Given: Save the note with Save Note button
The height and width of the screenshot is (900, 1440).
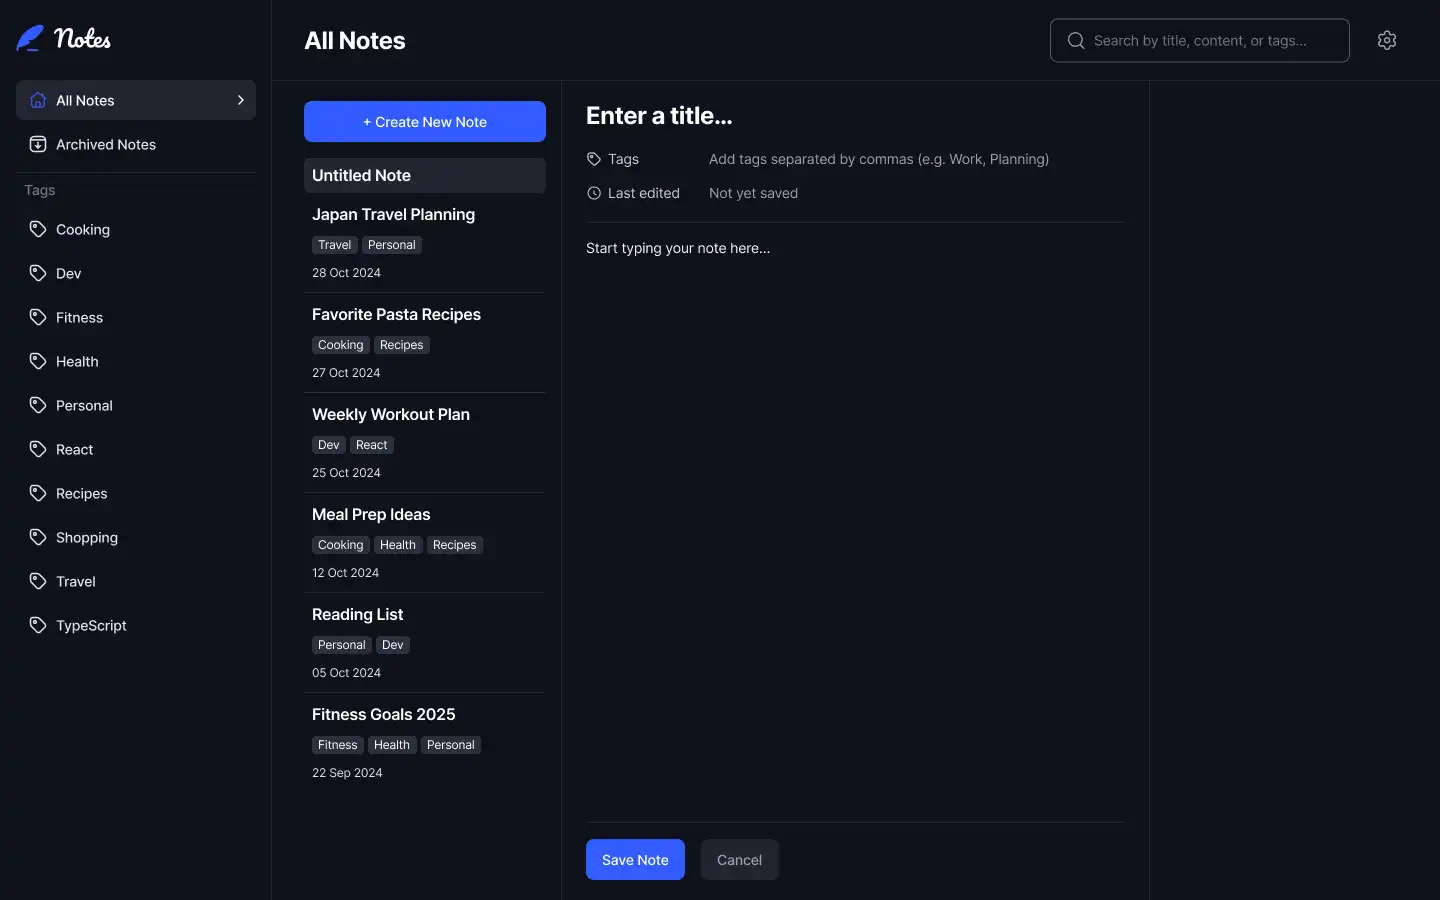Looking at the screenshot, I should (x=635, y=860).
